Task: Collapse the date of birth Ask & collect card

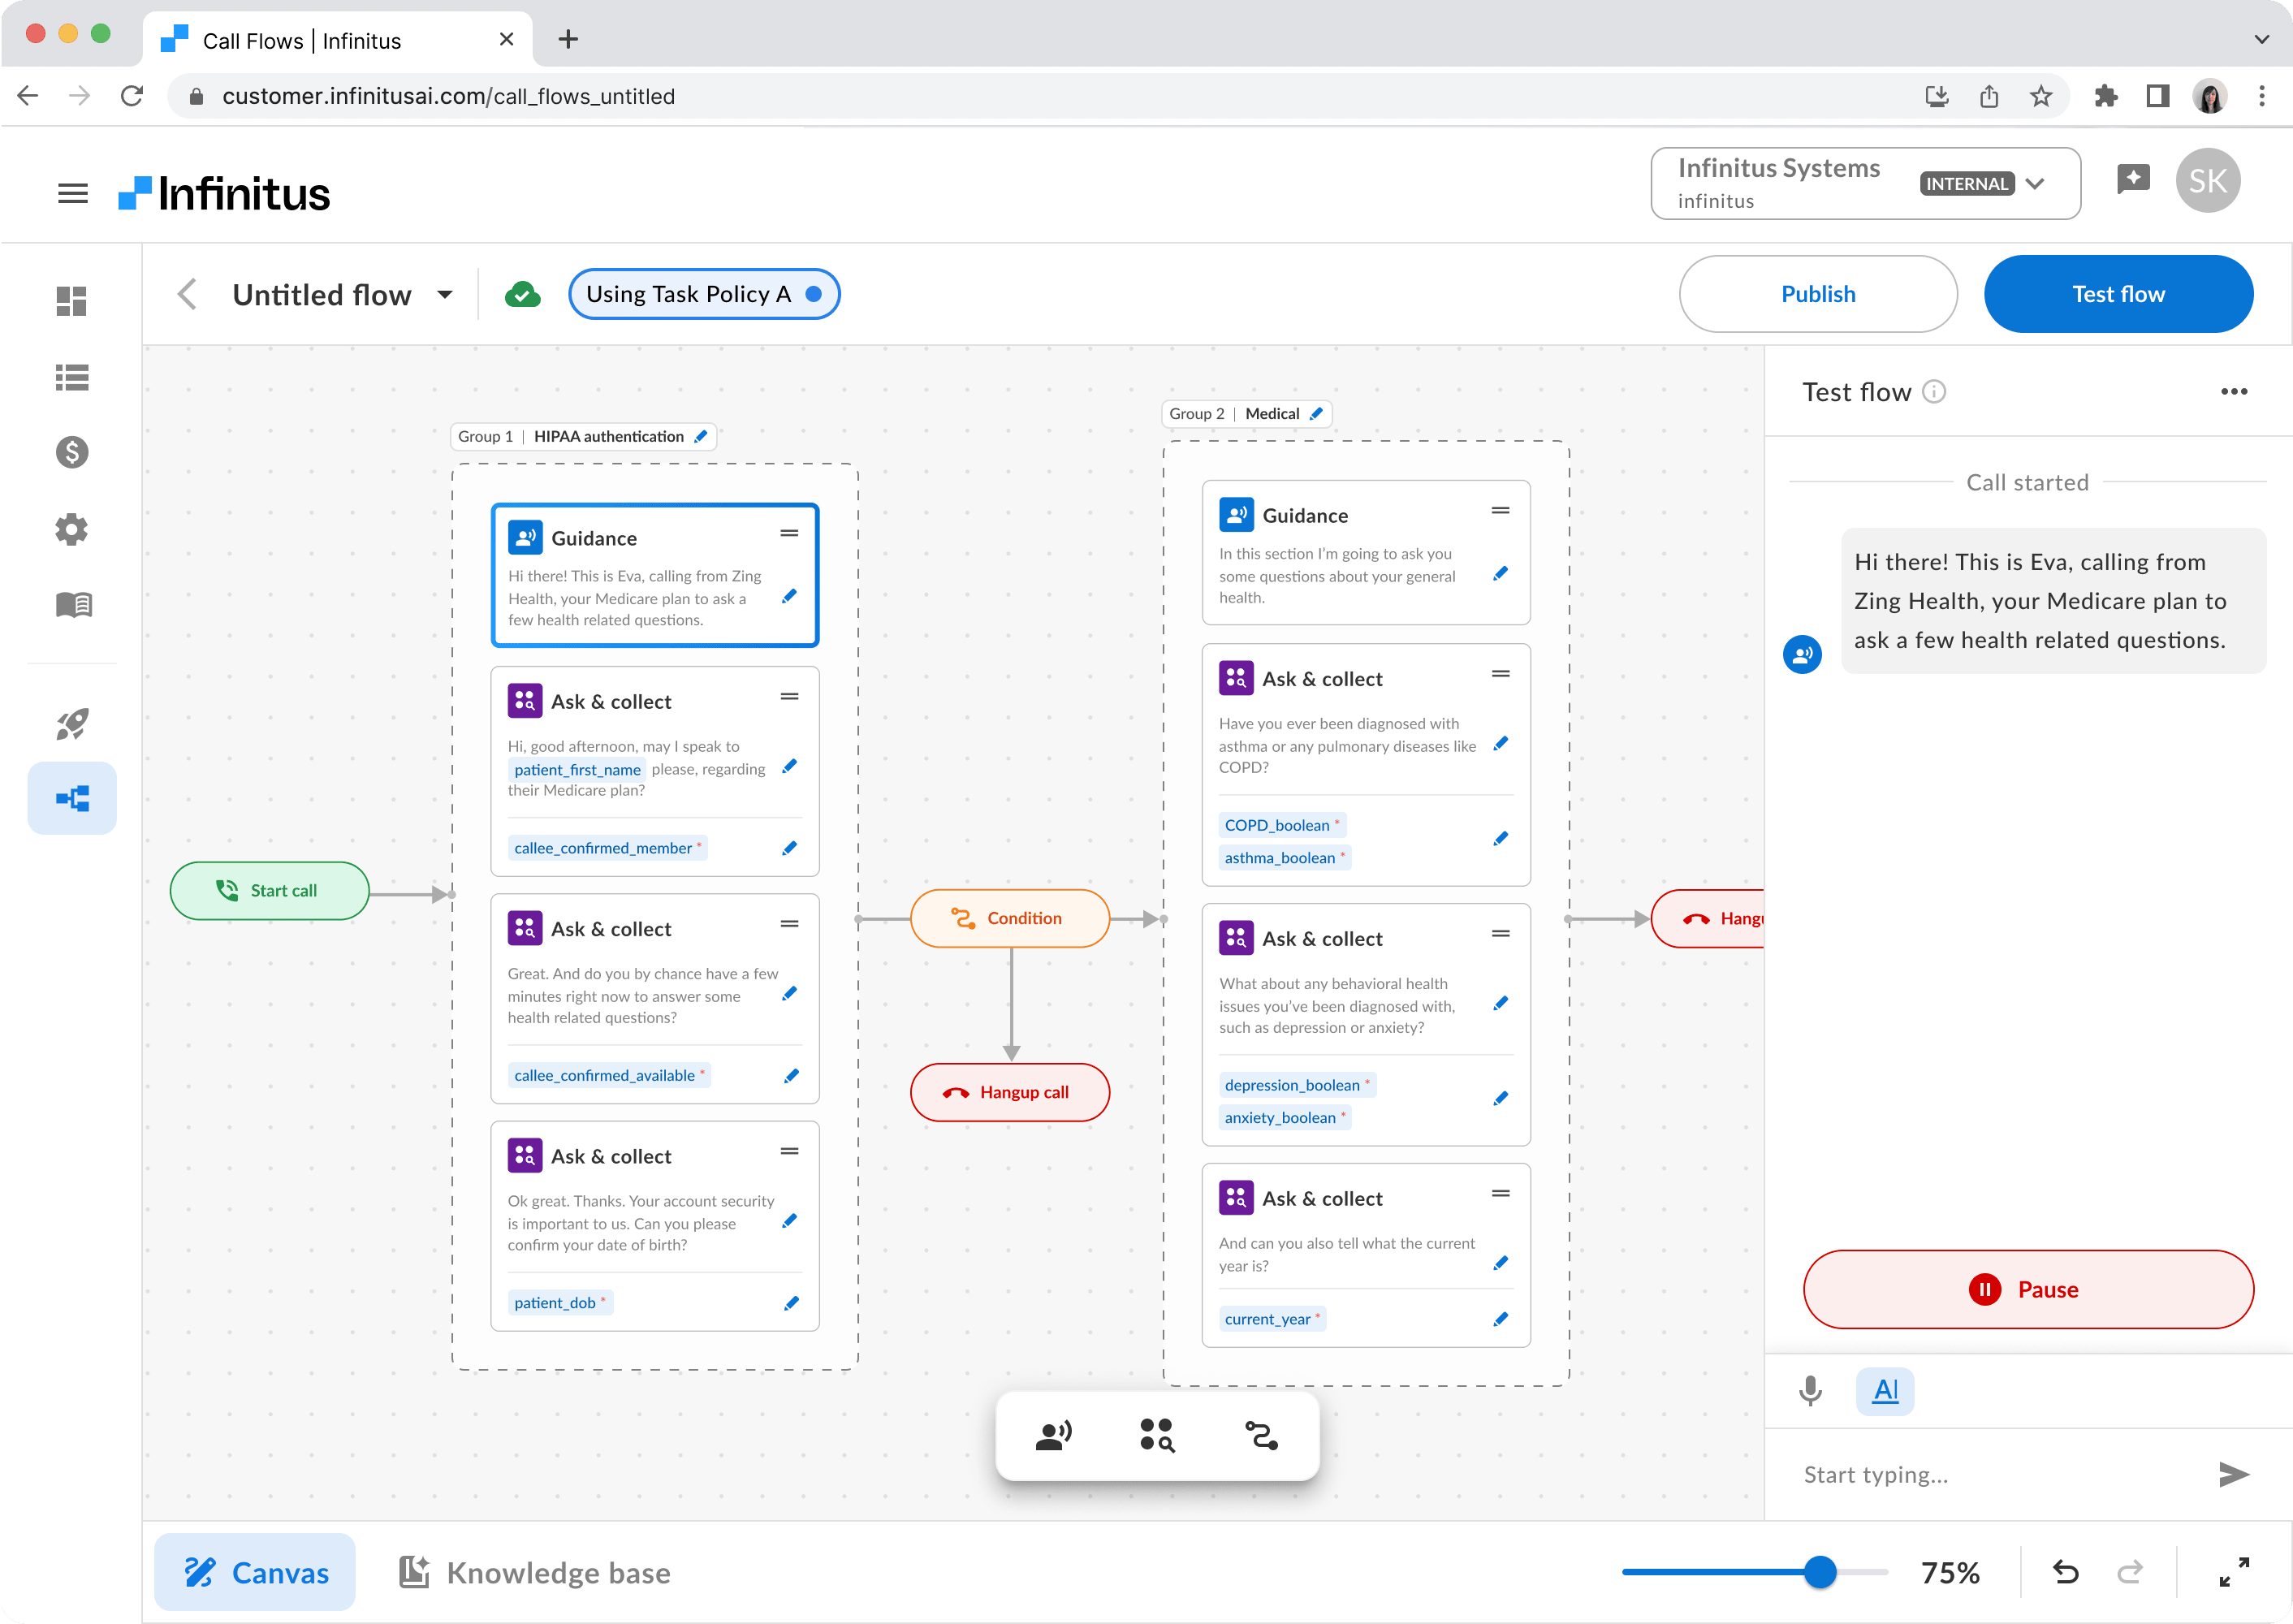Action: [789, 1152]
